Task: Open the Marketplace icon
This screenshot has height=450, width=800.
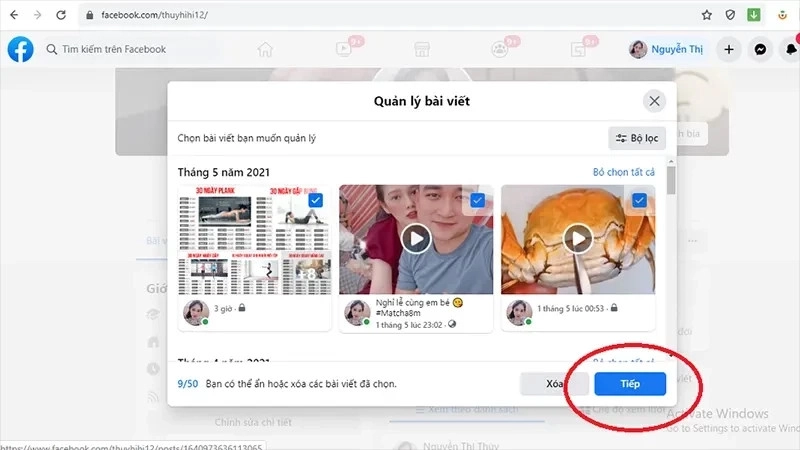Action: (x=421, y=49)
